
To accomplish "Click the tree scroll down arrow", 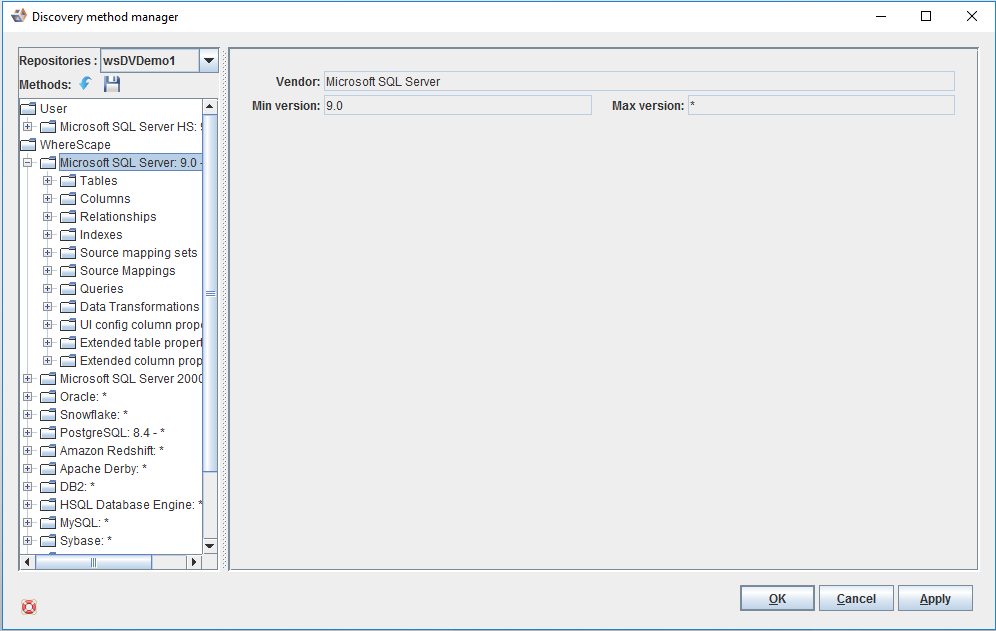I will click(210, 546).
